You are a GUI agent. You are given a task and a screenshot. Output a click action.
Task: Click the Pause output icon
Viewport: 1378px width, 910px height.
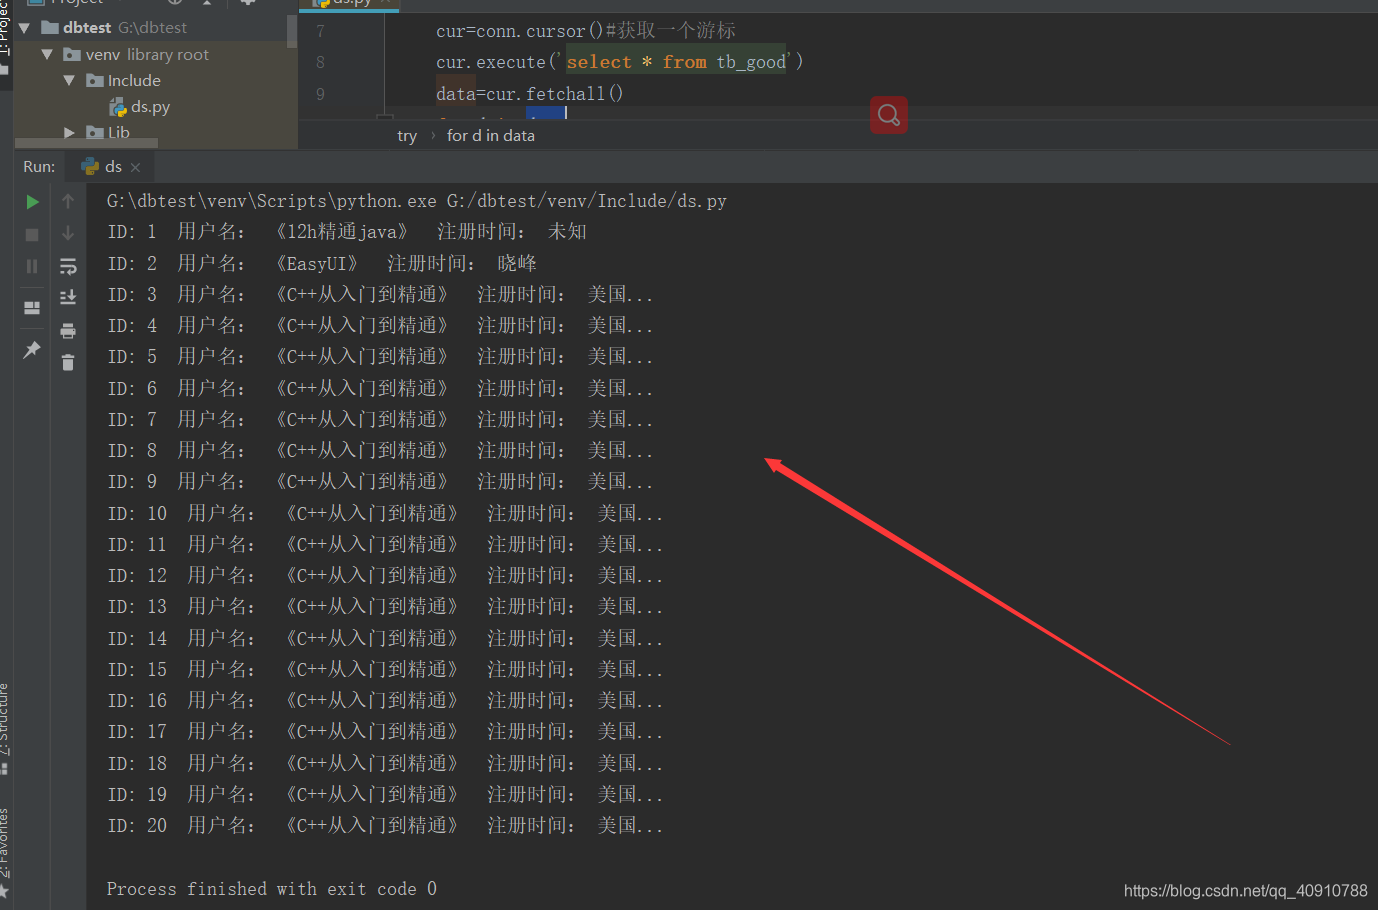coord(32,266)
